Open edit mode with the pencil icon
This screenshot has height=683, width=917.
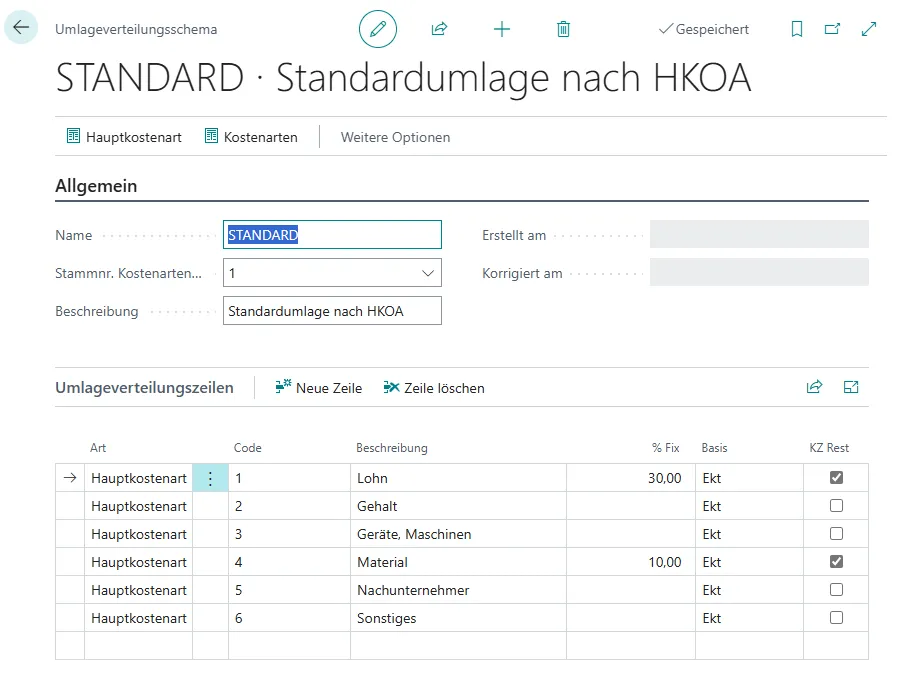coord(377,28)
